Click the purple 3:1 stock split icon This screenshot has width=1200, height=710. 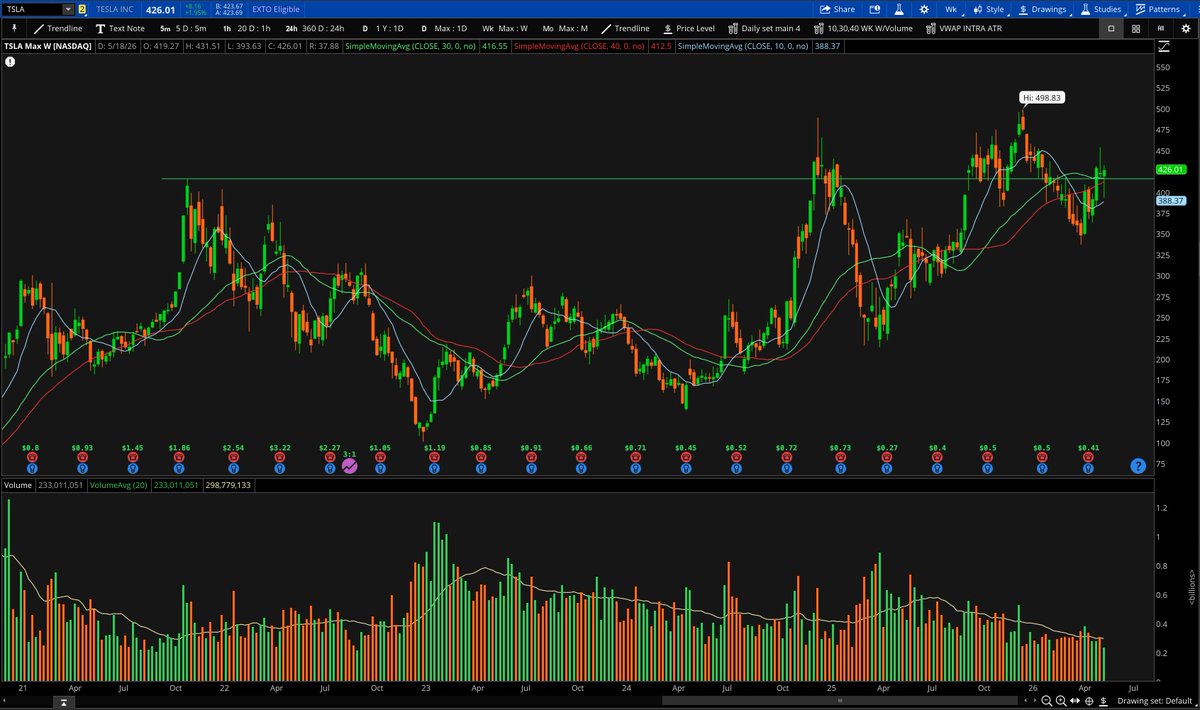(x=350, y=464)
